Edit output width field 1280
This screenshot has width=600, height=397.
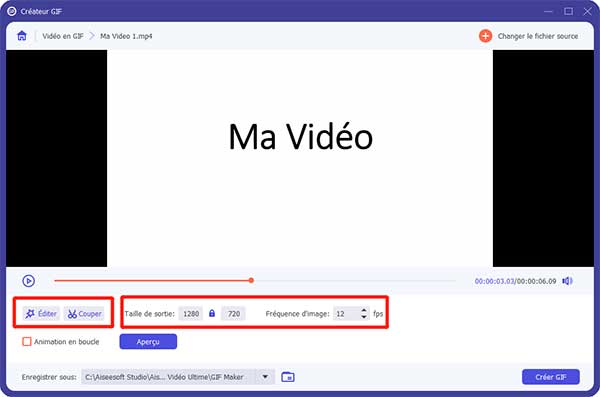coord(191,314)
